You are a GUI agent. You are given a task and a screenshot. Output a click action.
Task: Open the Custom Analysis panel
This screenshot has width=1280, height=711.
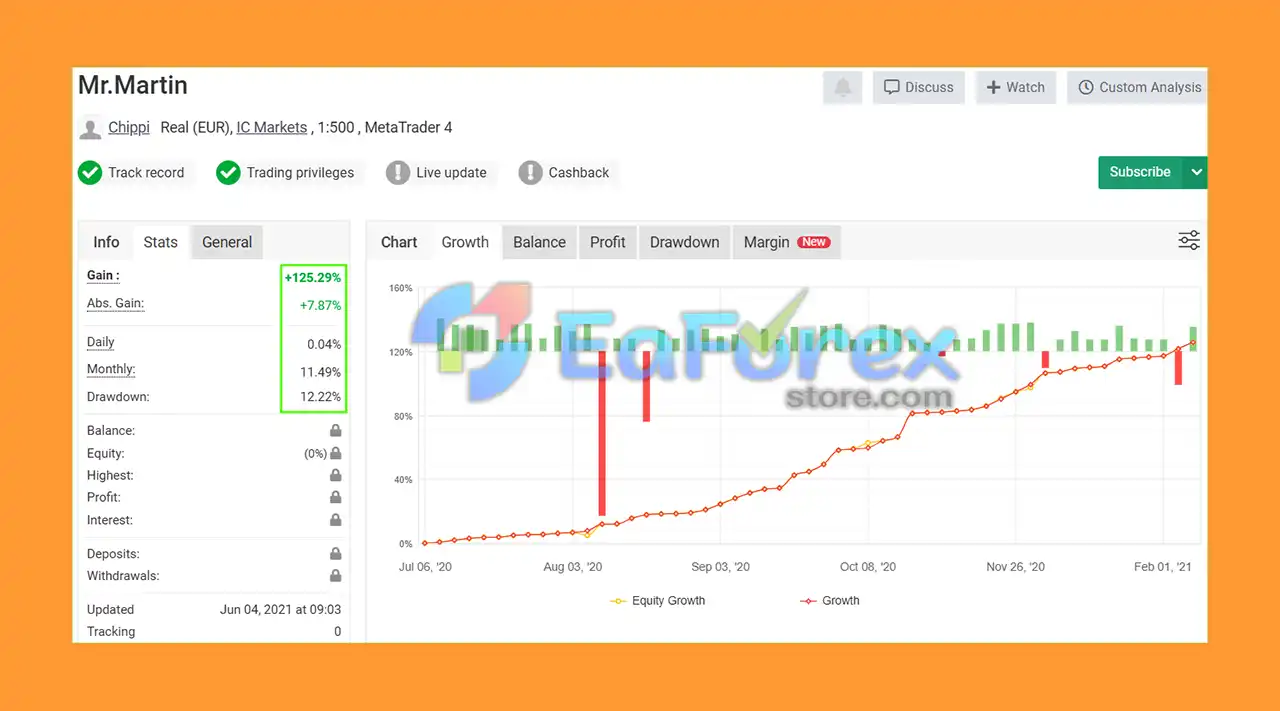point(1138,88)
